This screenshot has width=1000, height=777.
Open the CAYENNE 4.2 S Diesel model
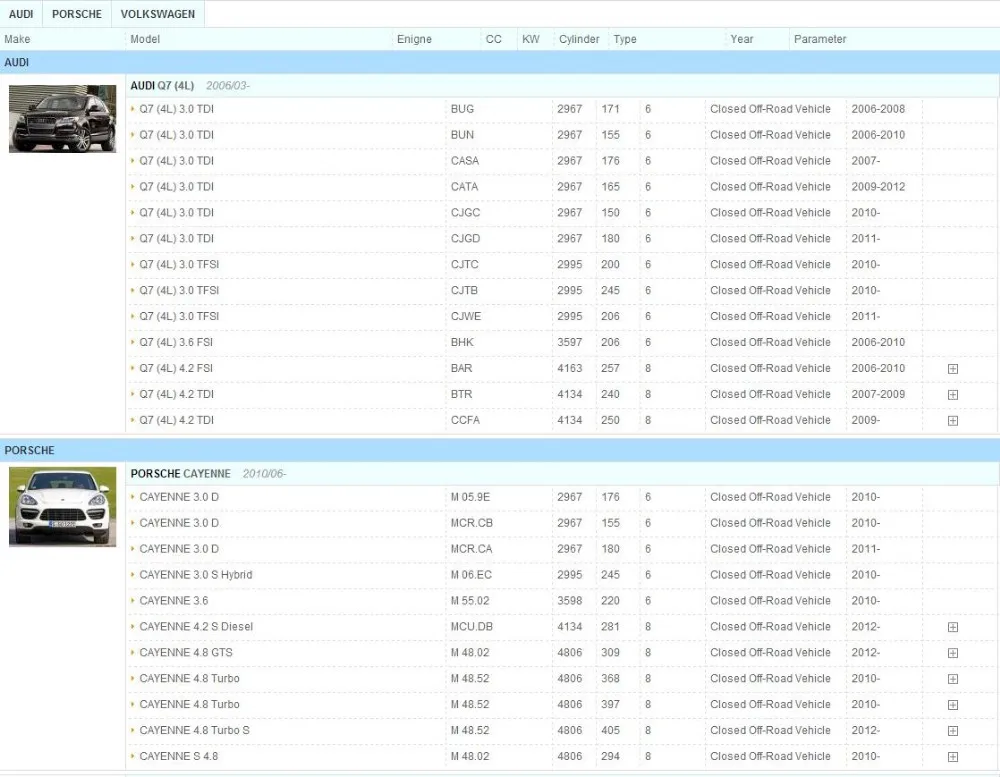196,626
